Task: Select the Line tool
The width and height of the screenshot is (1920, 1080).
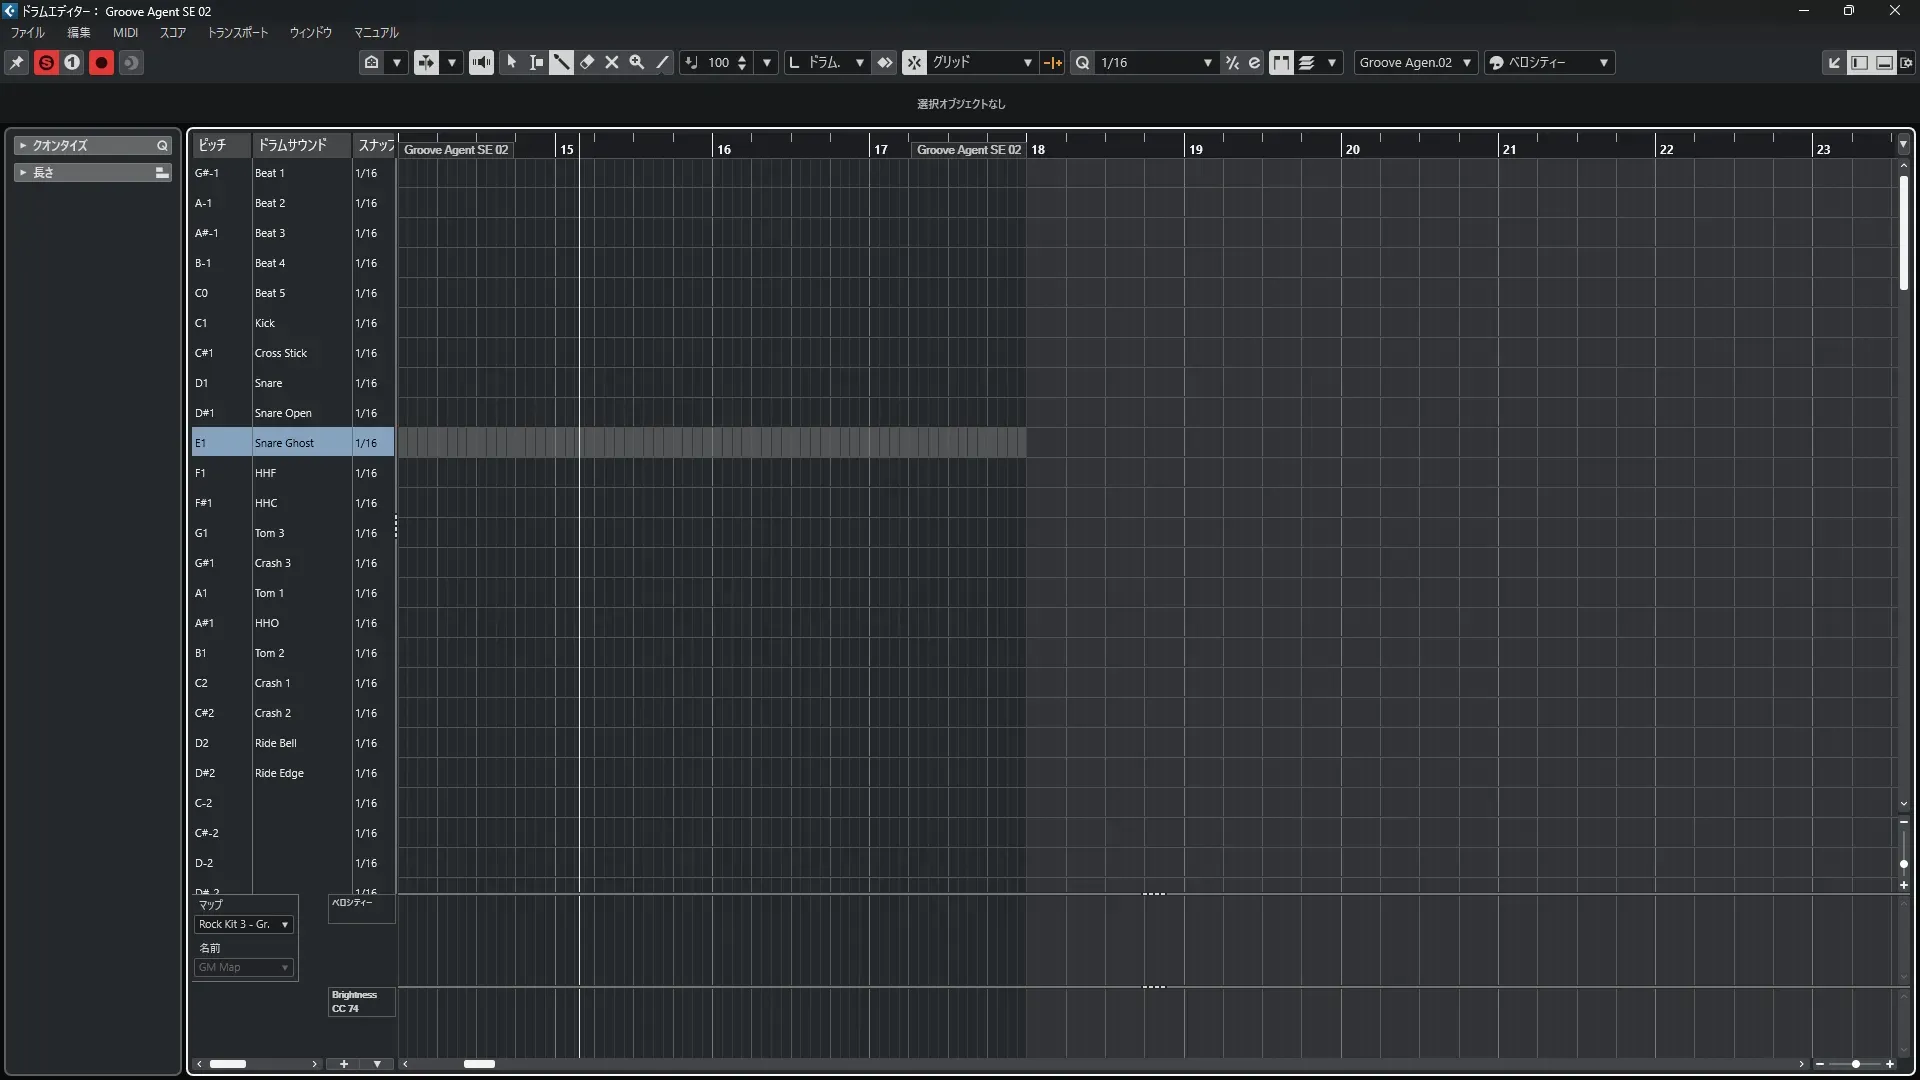Action: [662, 62]
